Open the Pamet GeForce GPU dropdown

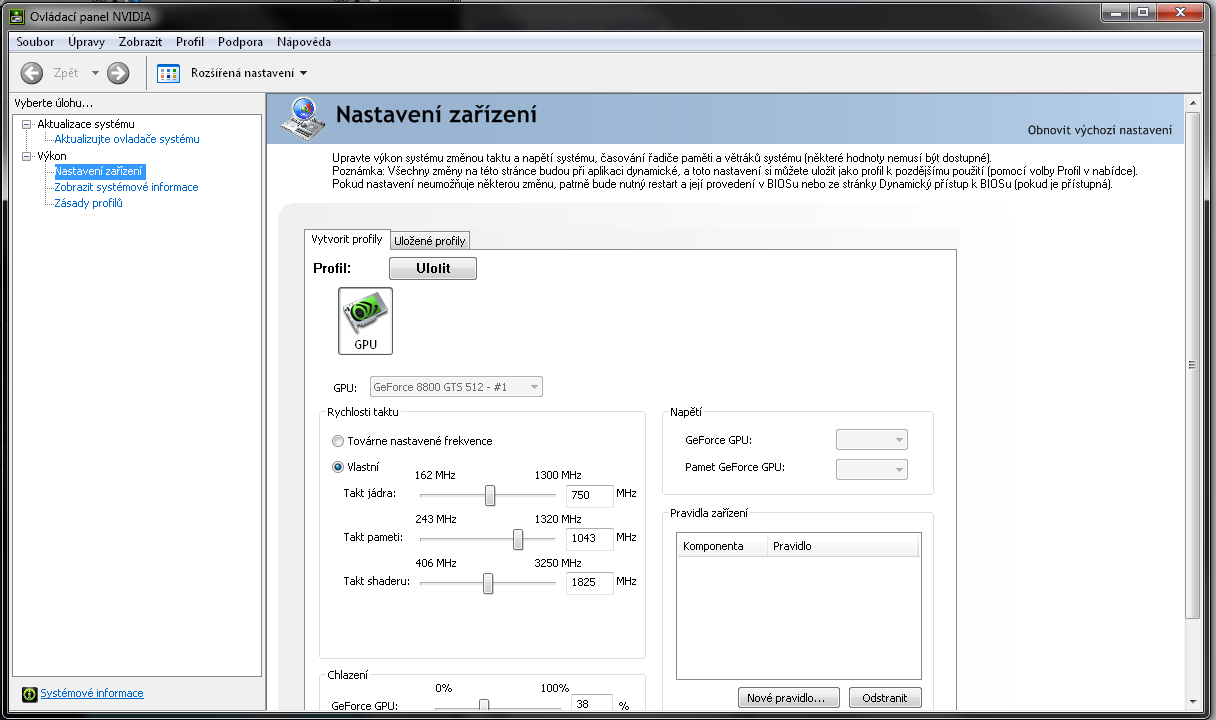point(871,469)
